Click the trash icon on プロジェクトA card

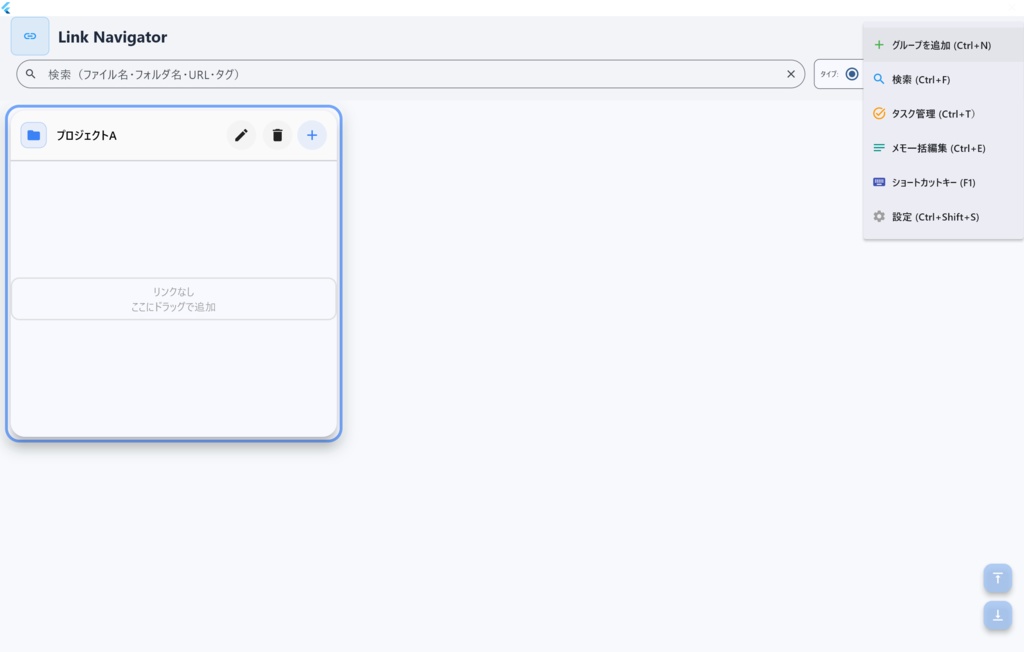[x=276, y=134]
